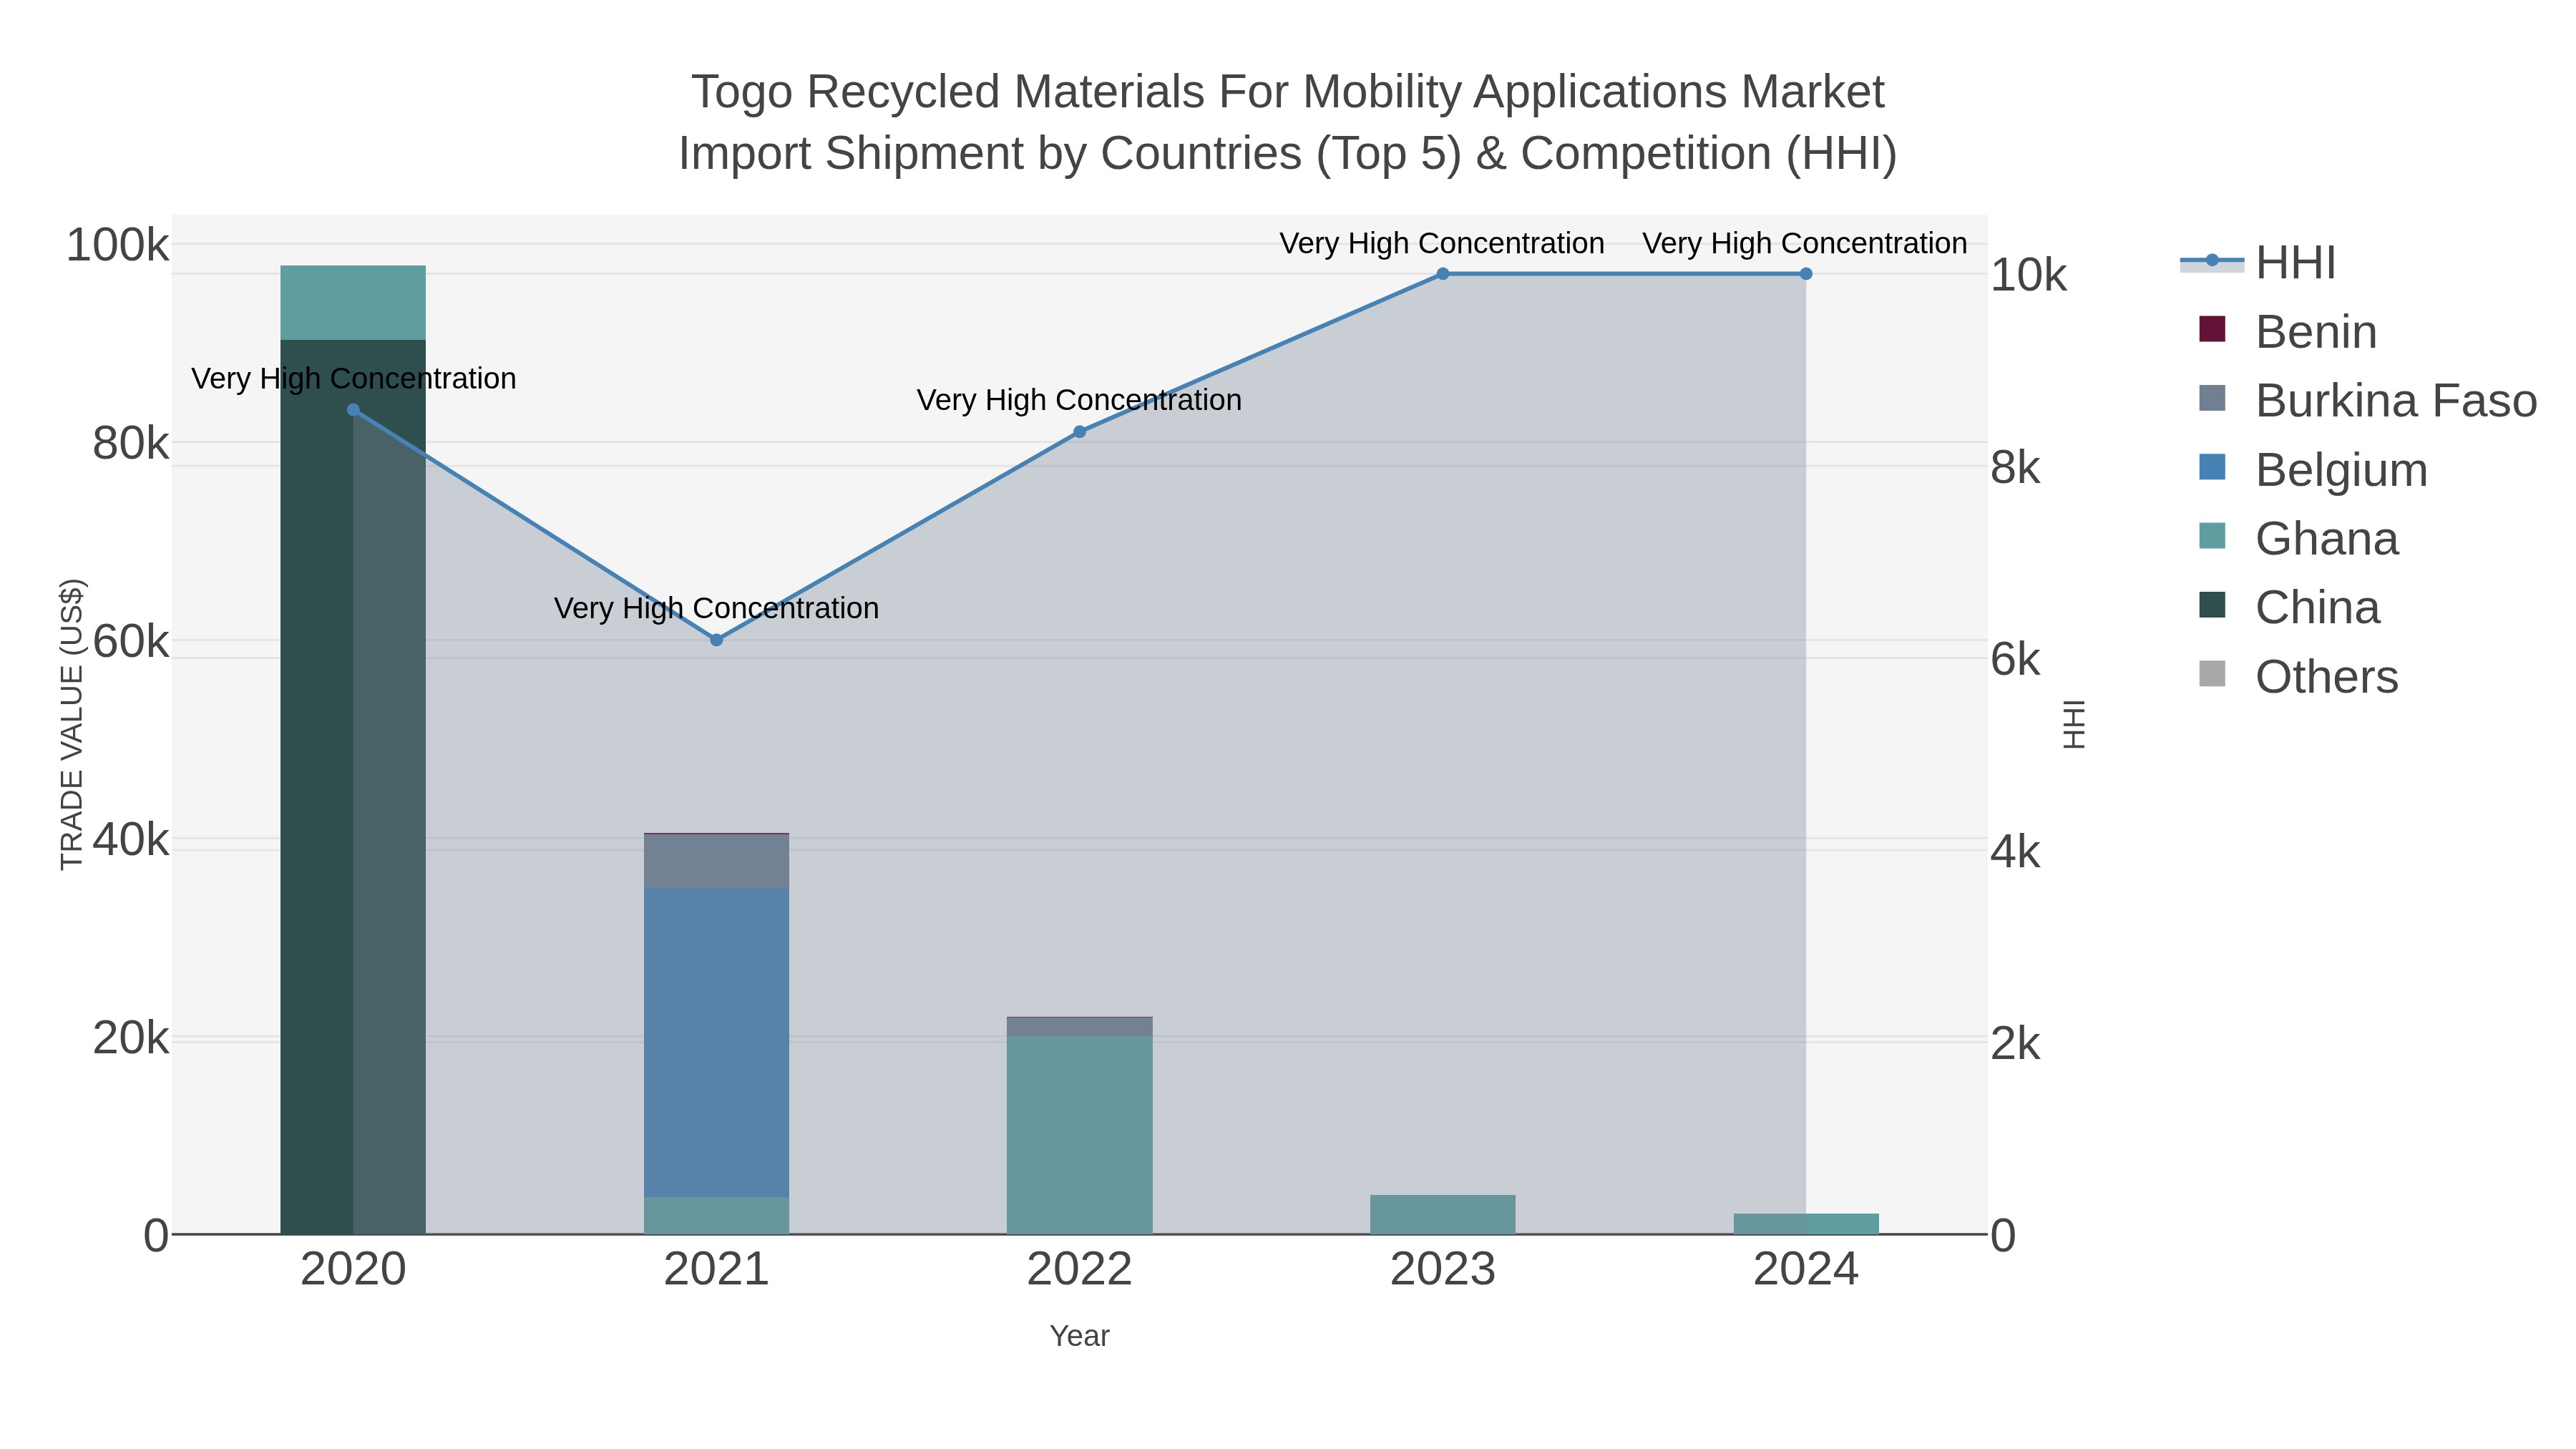Click the Ghana bar for 2023
Image resolution: width=2576 pixels, height=1449 pixels.
pos(1442,1215)
